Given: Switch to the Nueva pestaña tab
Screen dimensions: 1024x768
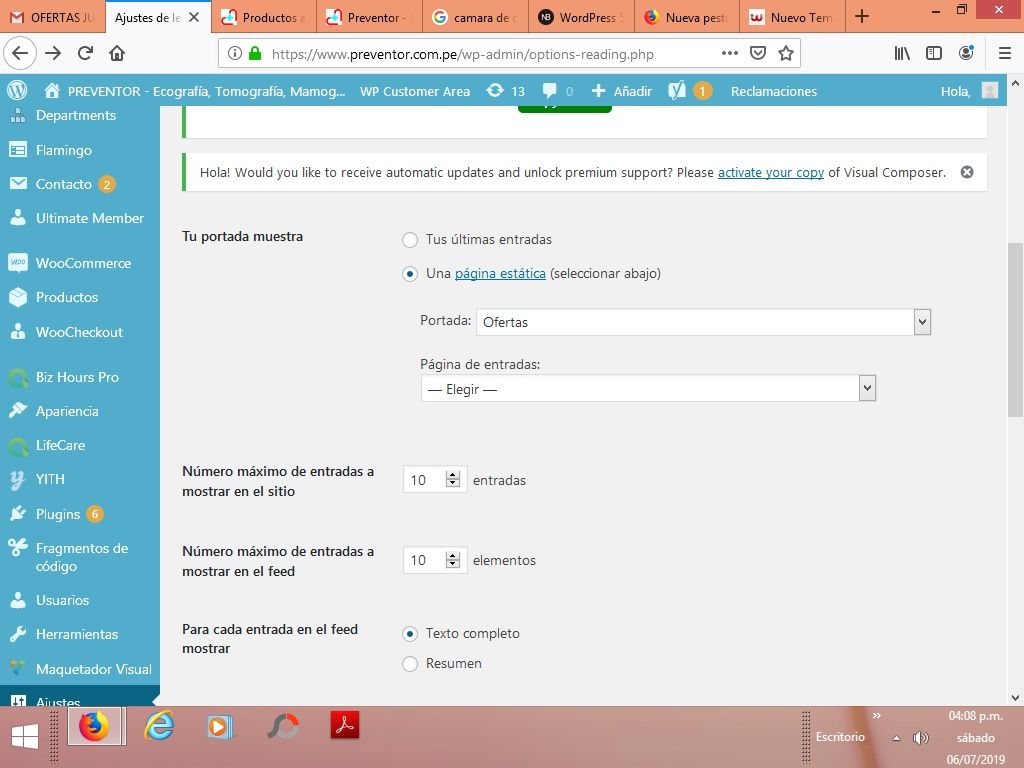Looking at the screenshot, I should click(x=686, y=17).
